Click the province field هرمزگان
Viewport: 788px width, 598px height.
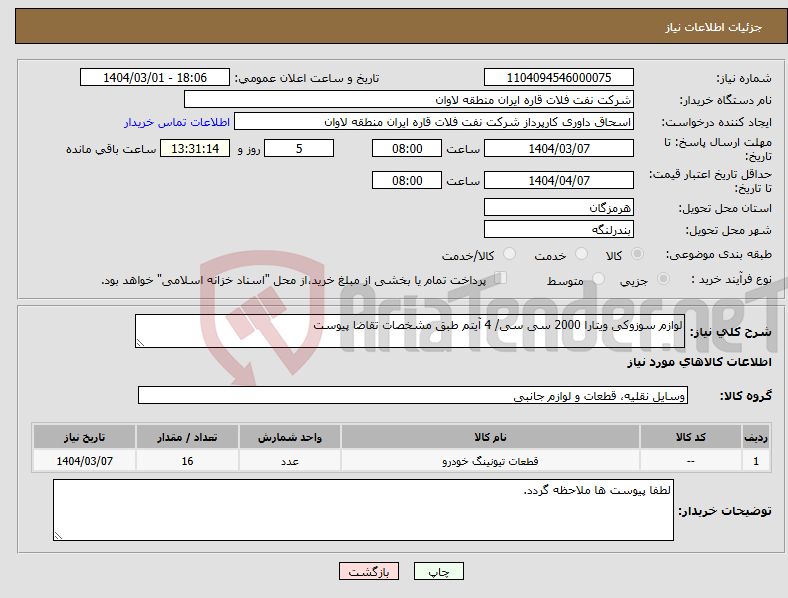point(558,207)
